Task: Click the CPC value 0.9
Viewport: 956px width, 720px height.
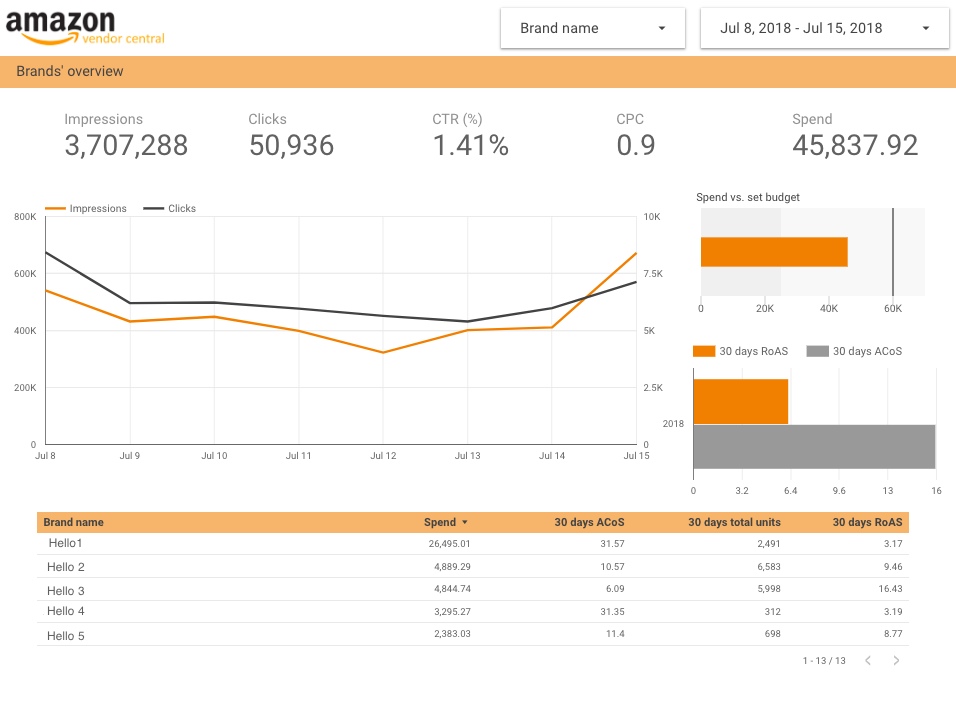Action: coord(636,146)
